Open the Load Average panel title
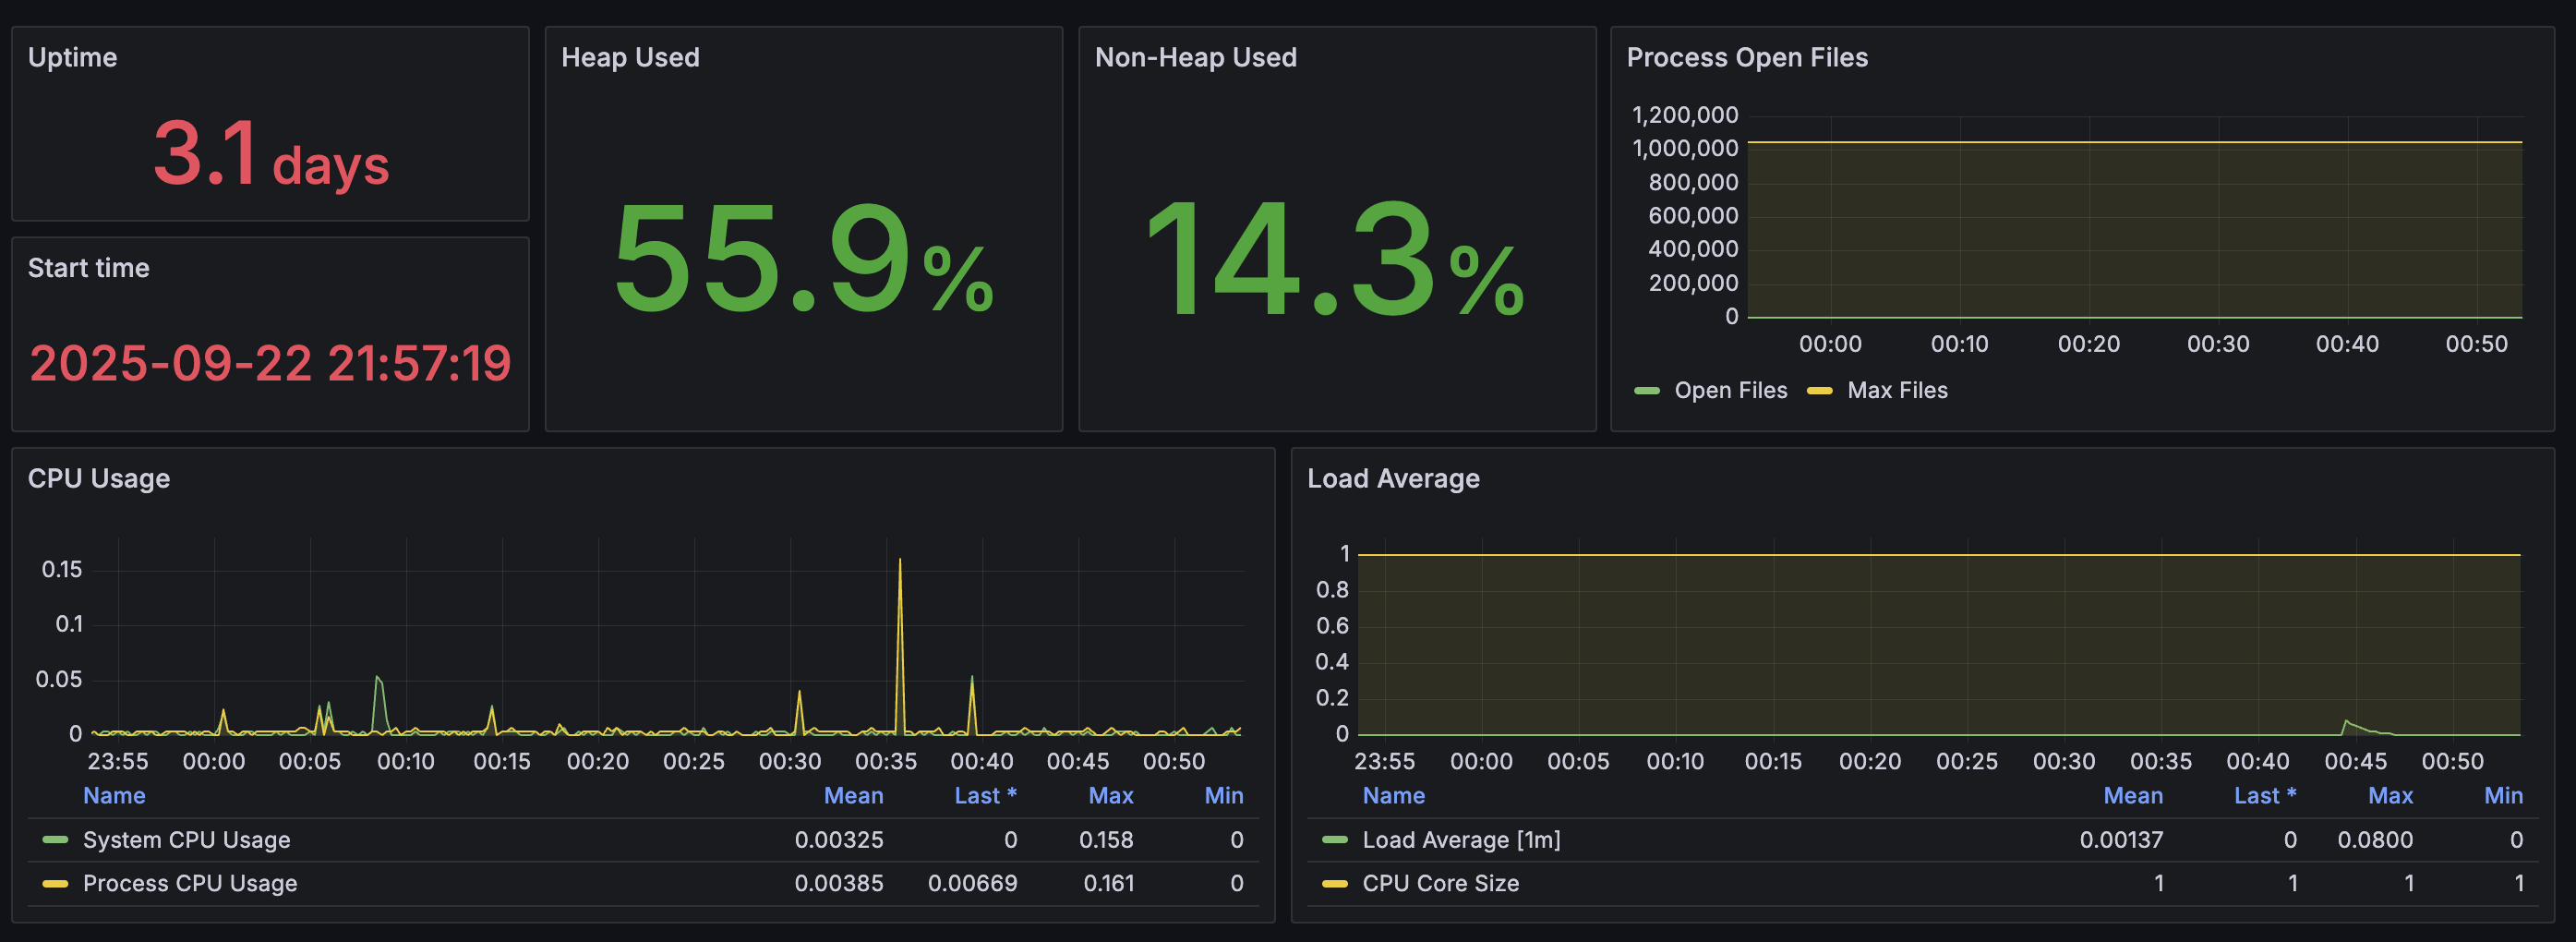 pyautogui.click(x=1393, y=478)
